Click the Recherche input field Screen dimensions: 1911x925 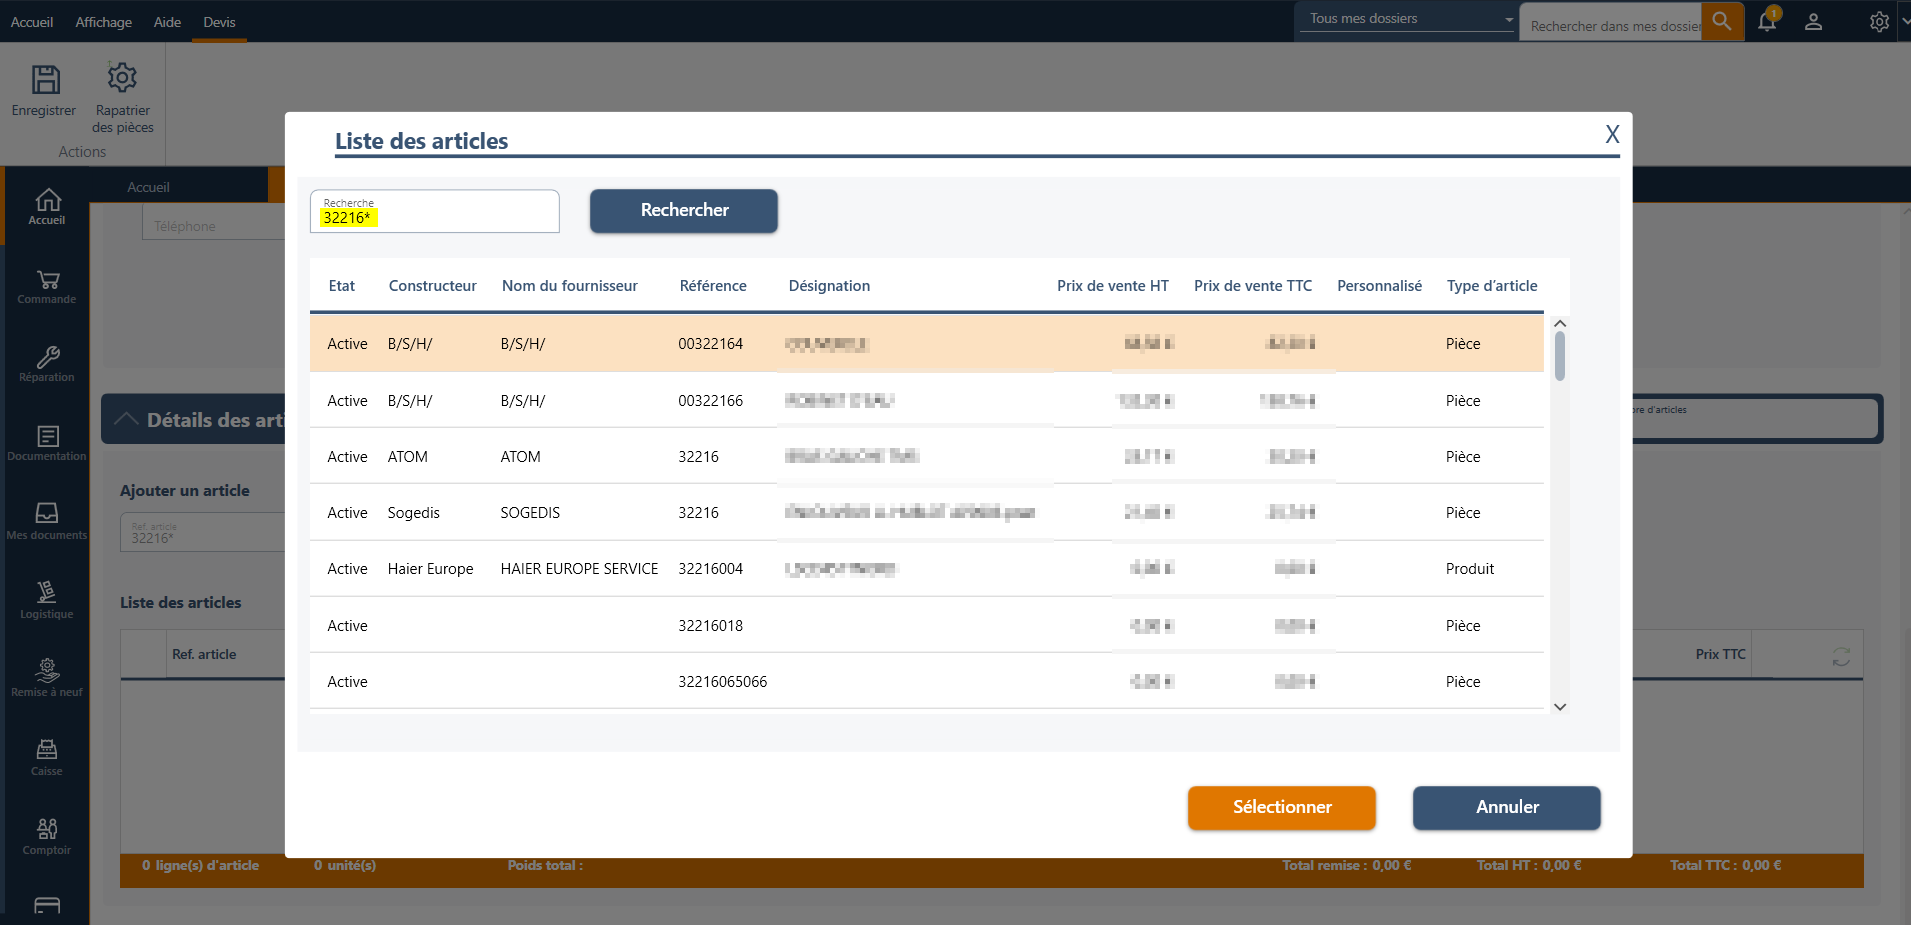click(435, 211)
